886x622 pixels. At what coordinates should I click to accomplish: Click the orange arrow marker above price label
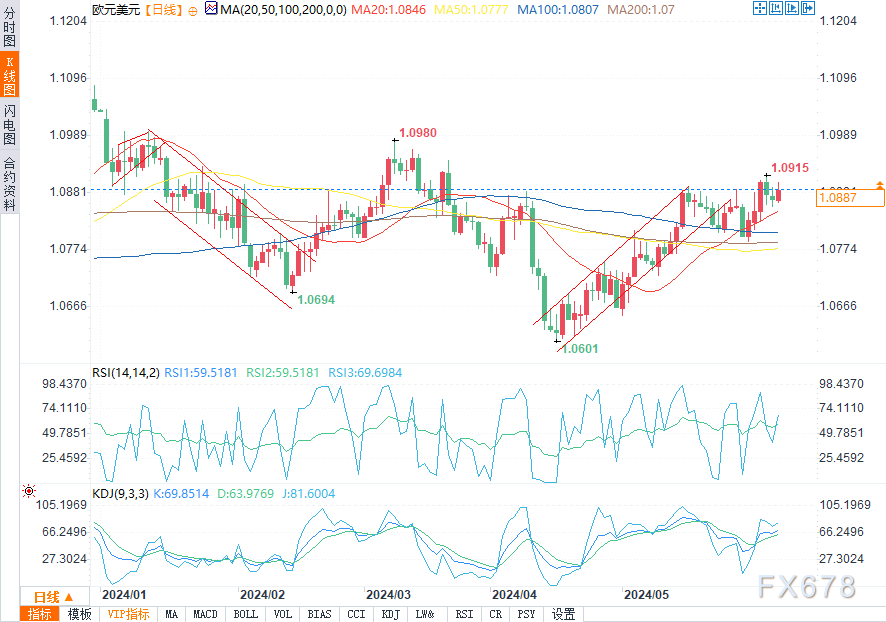pyautogui.click(x=880, y=185)
